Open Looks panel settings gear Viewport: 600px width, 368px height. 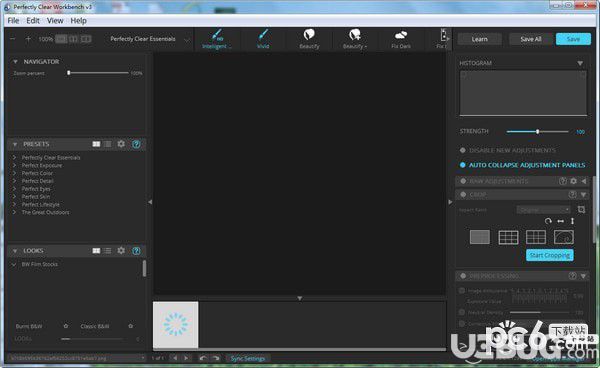point(121,251)
